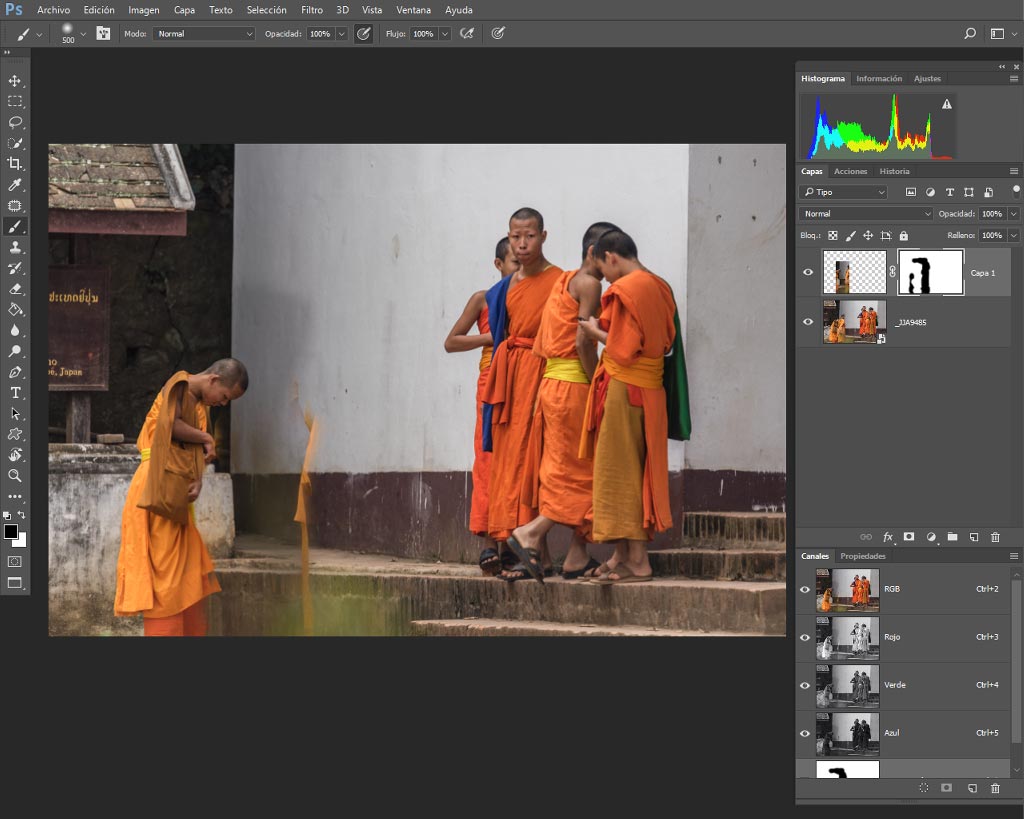The image size is (1024, 819).
Task: Select the Zoom tool
Action: [14, 476]
